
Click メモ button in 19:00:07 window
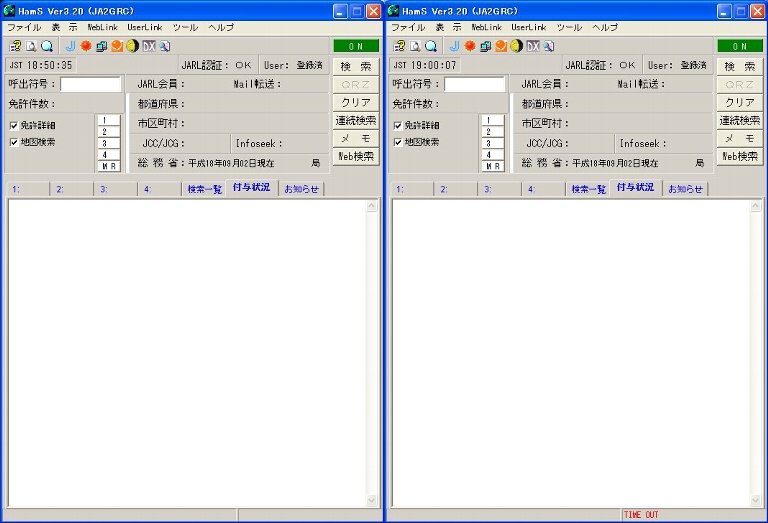pyautogui.click(x=740, y=139)
